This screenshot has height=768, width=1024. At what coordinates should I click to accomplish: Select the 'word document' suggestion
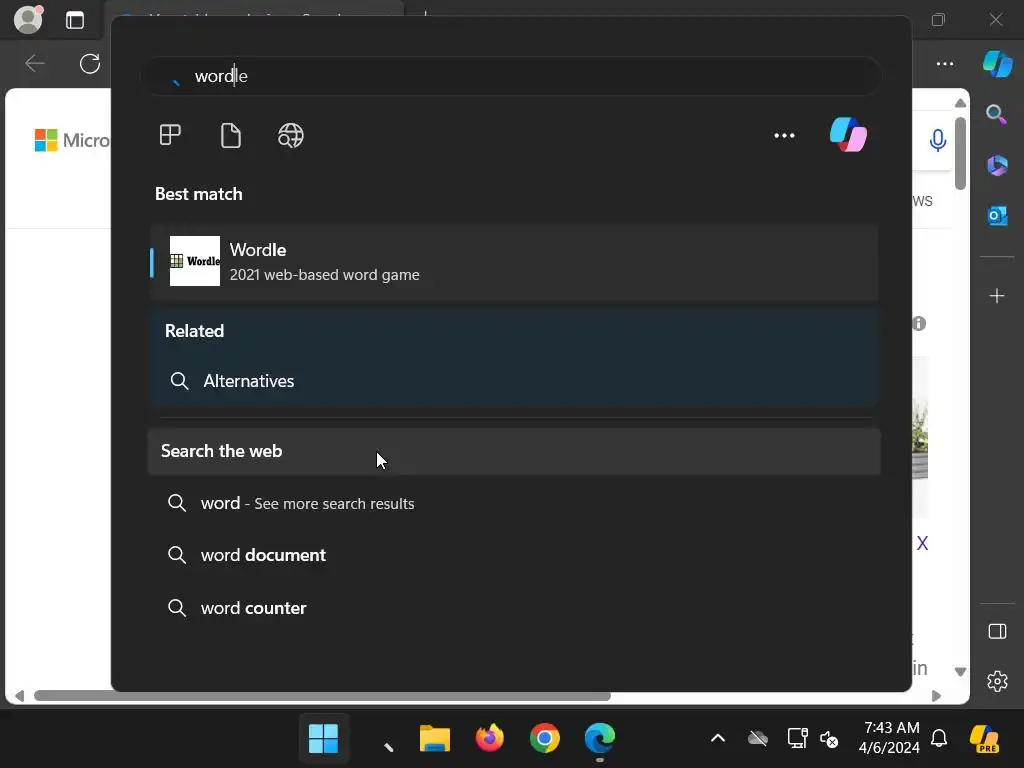[514, 555]
